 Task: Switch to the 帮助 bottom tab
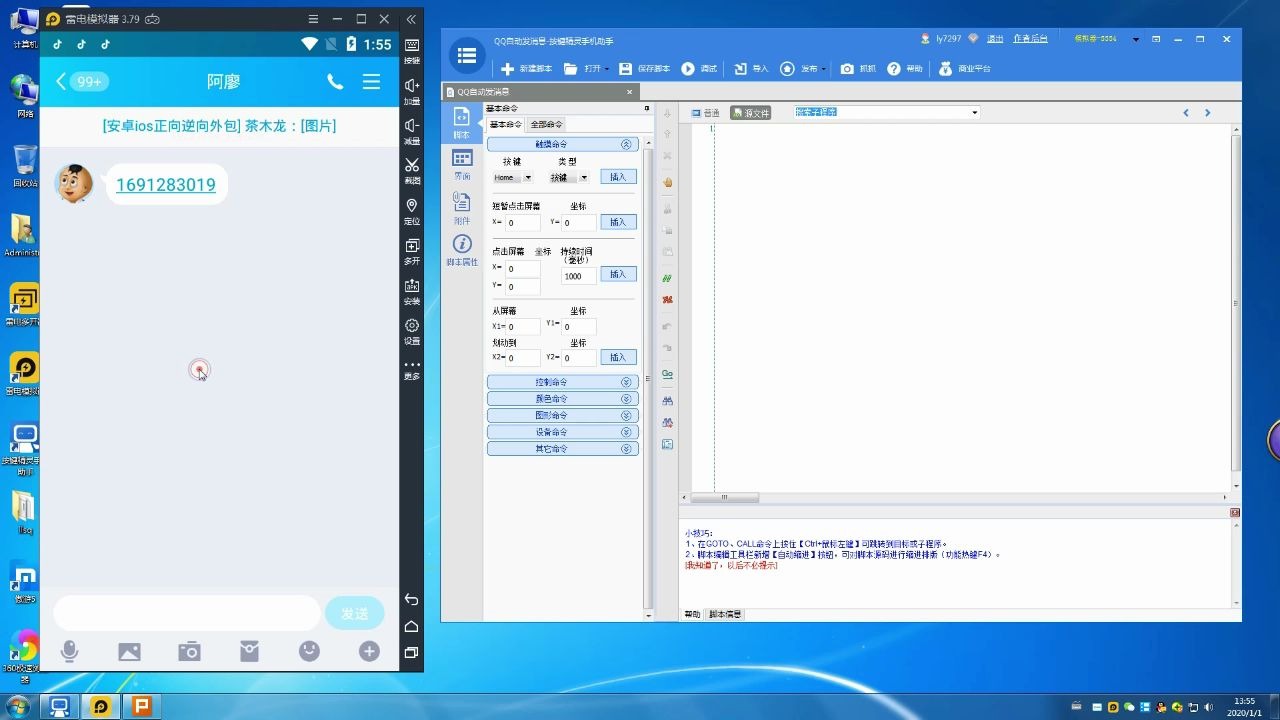pyautogui.click(x=692, y=614)
